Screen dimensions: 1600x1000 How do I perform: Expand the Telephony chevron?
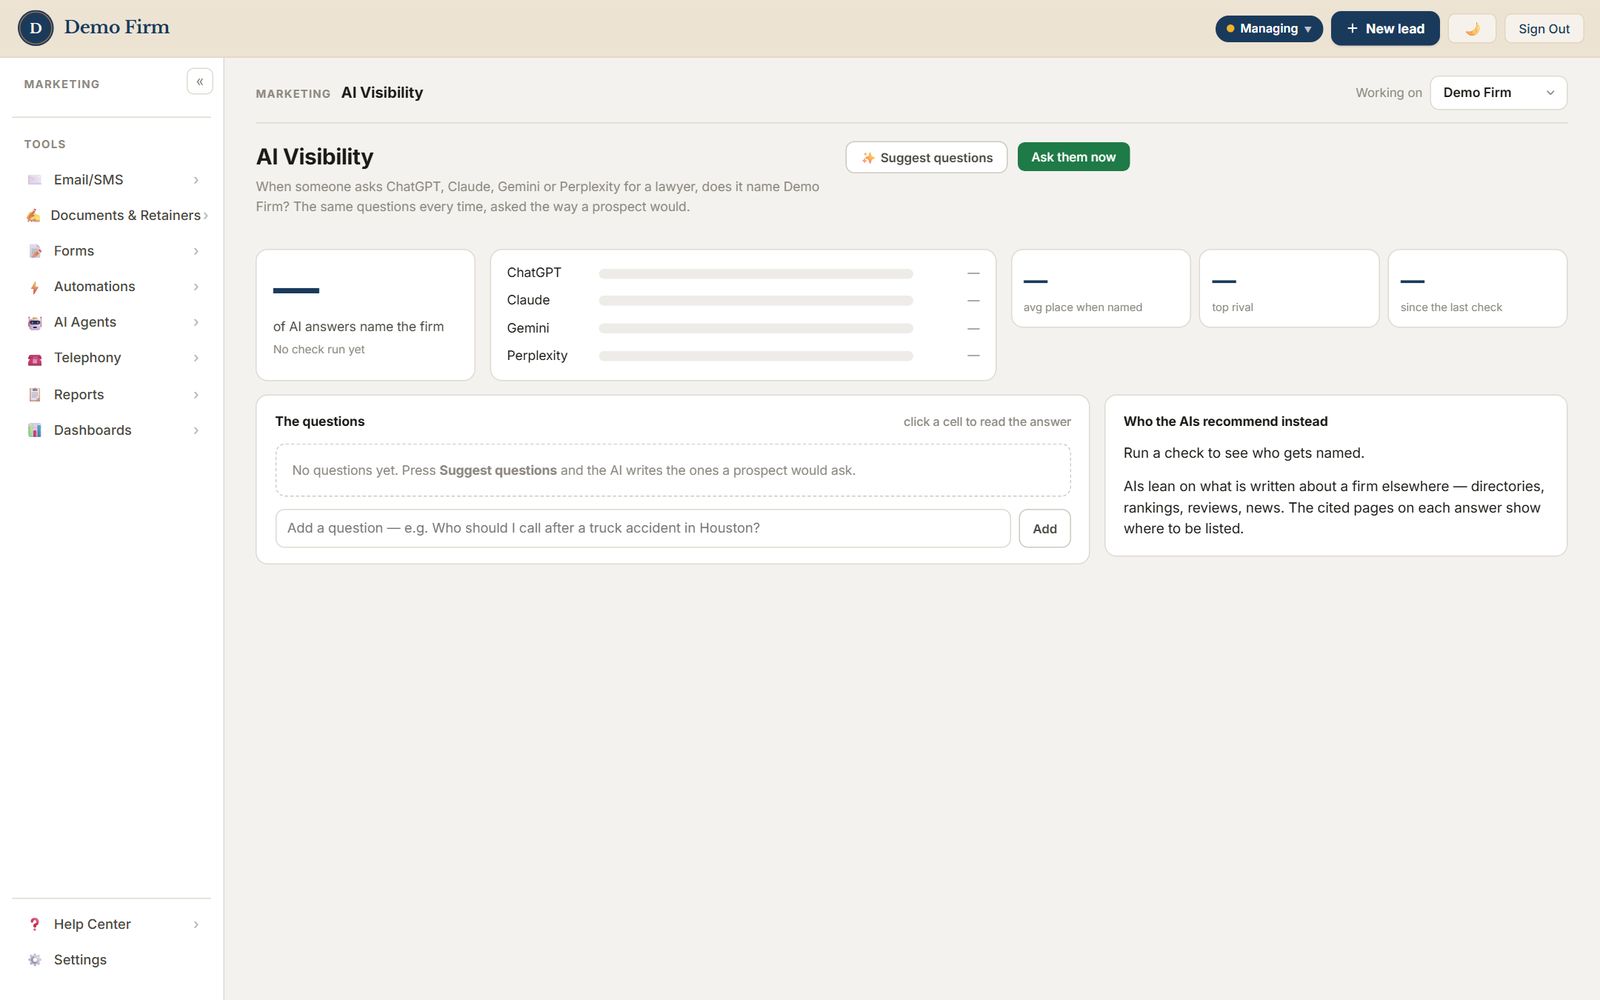pyautogui.click(x=196, y=358)
